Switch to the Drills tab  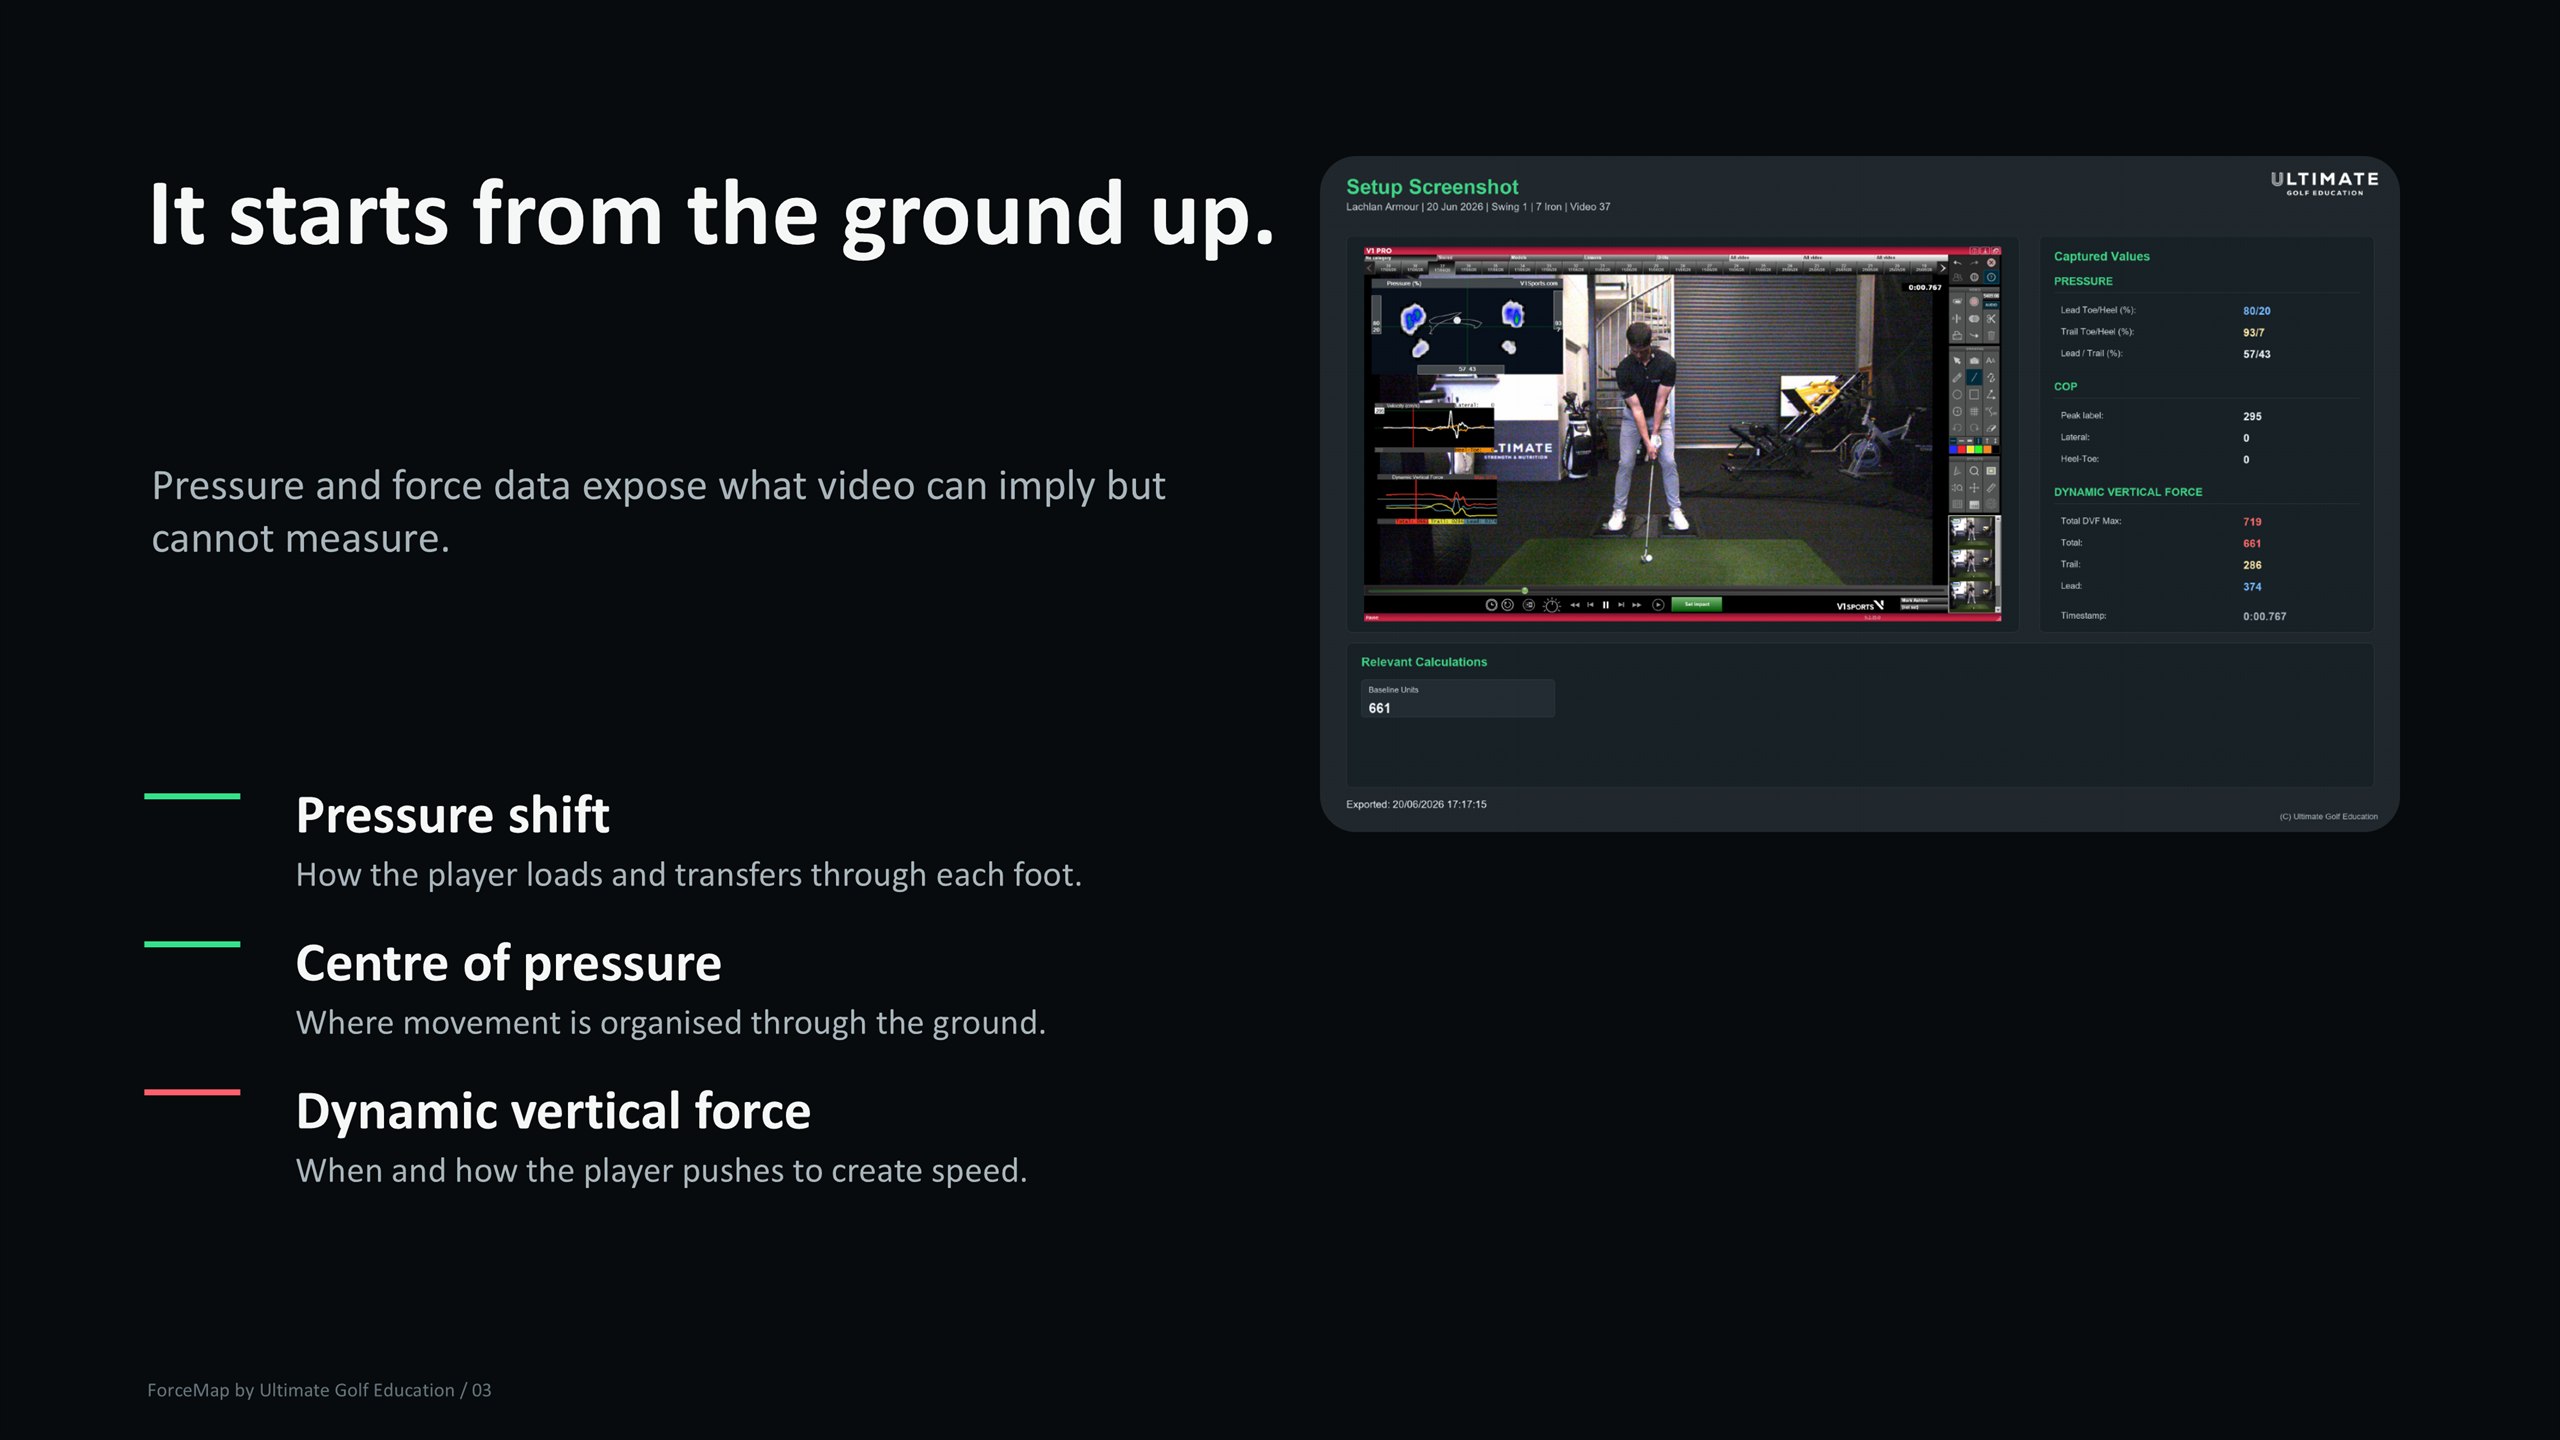1692,258
